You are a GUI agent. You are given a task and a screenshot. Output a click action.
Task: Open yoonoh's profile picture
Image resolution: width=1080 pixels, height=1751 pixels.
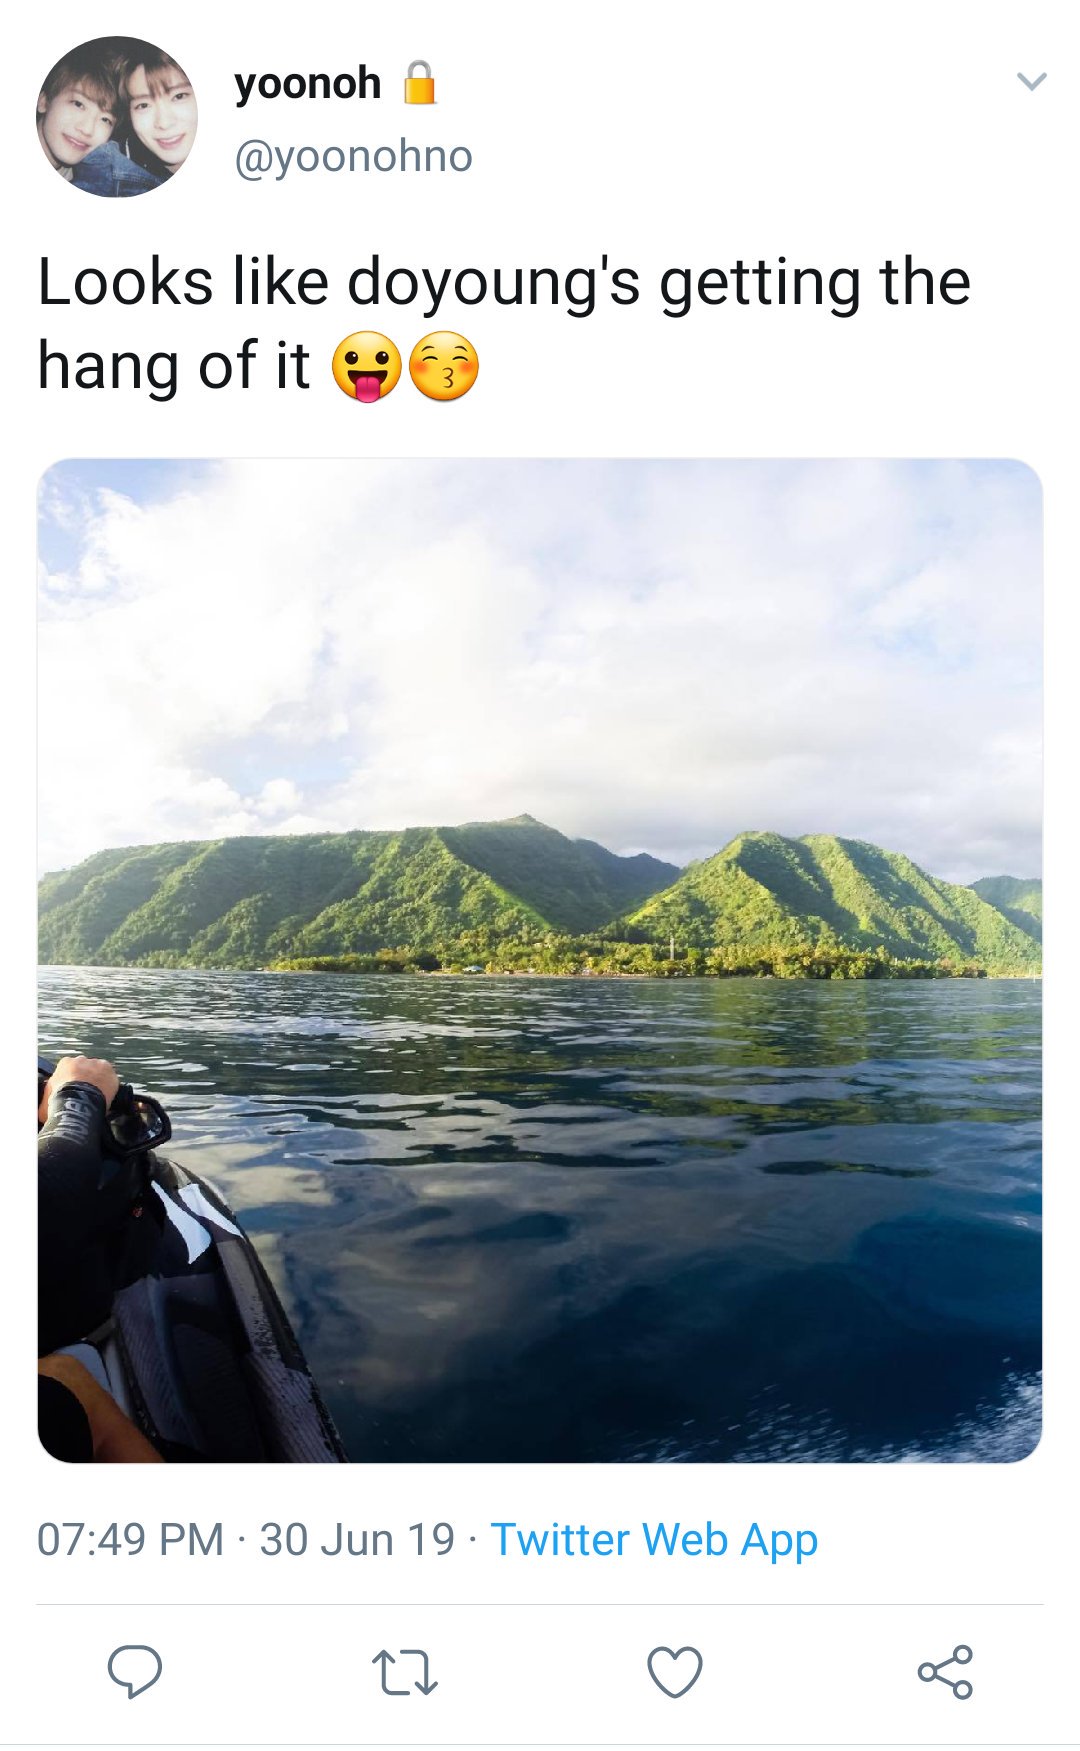point(117,117)
